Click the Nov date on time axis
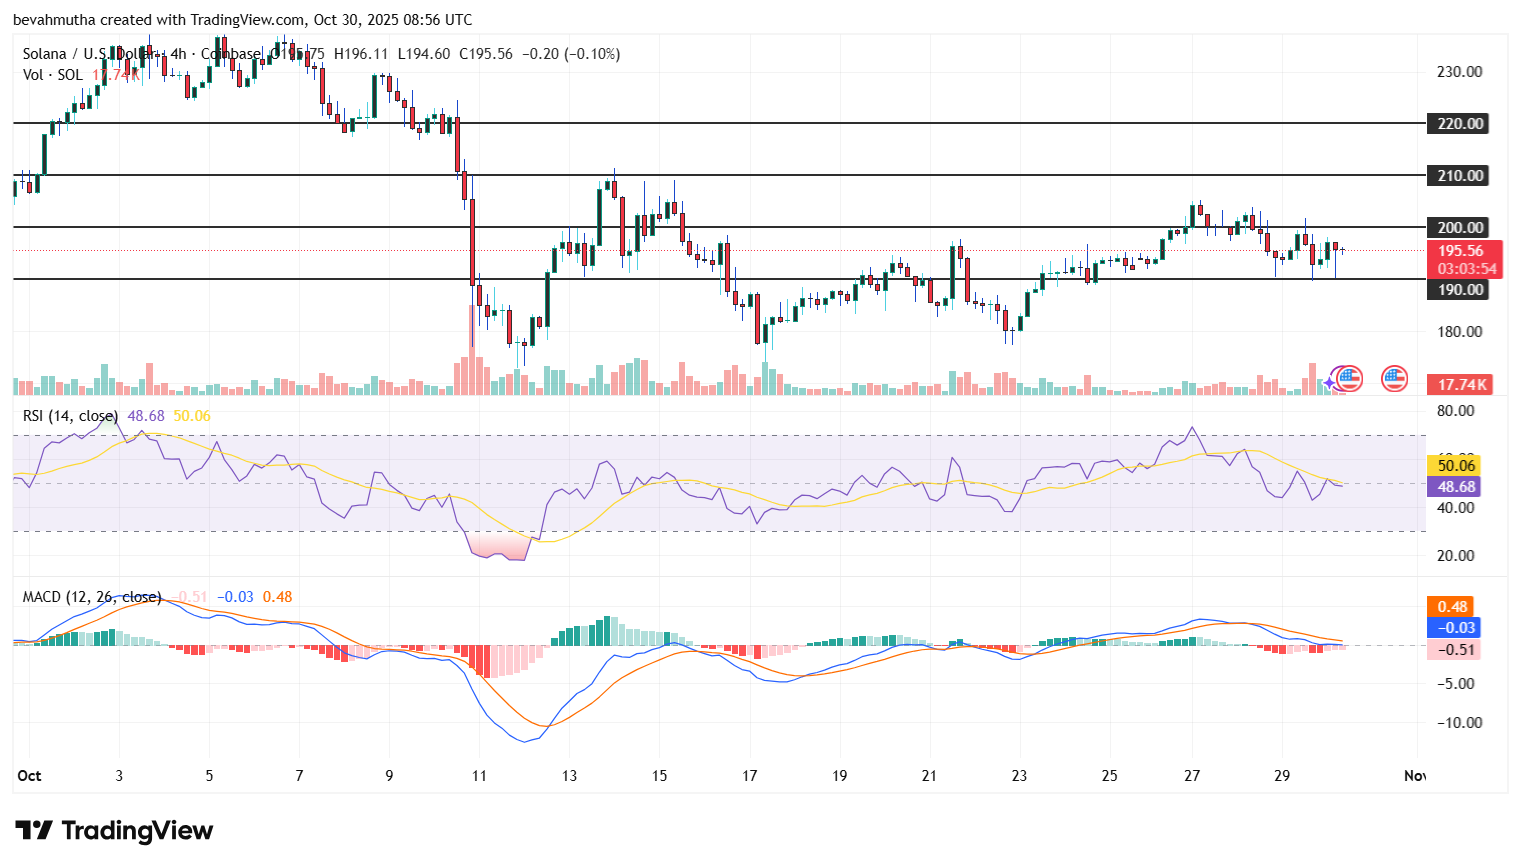Screen dimensions: 1521x868 coord(1414,776)
